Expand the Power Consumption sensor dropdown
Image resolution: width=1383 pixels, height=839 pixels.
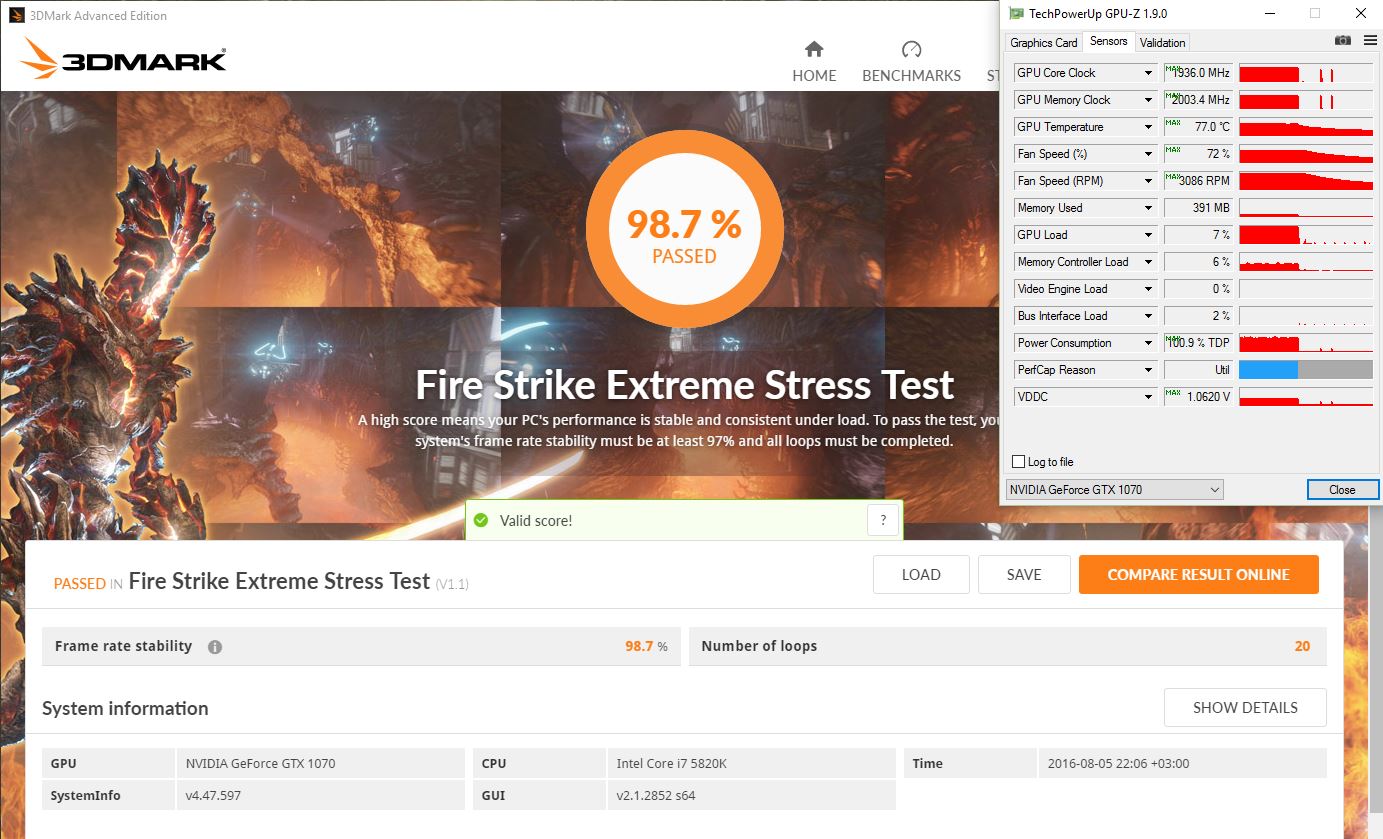coord(1148,343)
